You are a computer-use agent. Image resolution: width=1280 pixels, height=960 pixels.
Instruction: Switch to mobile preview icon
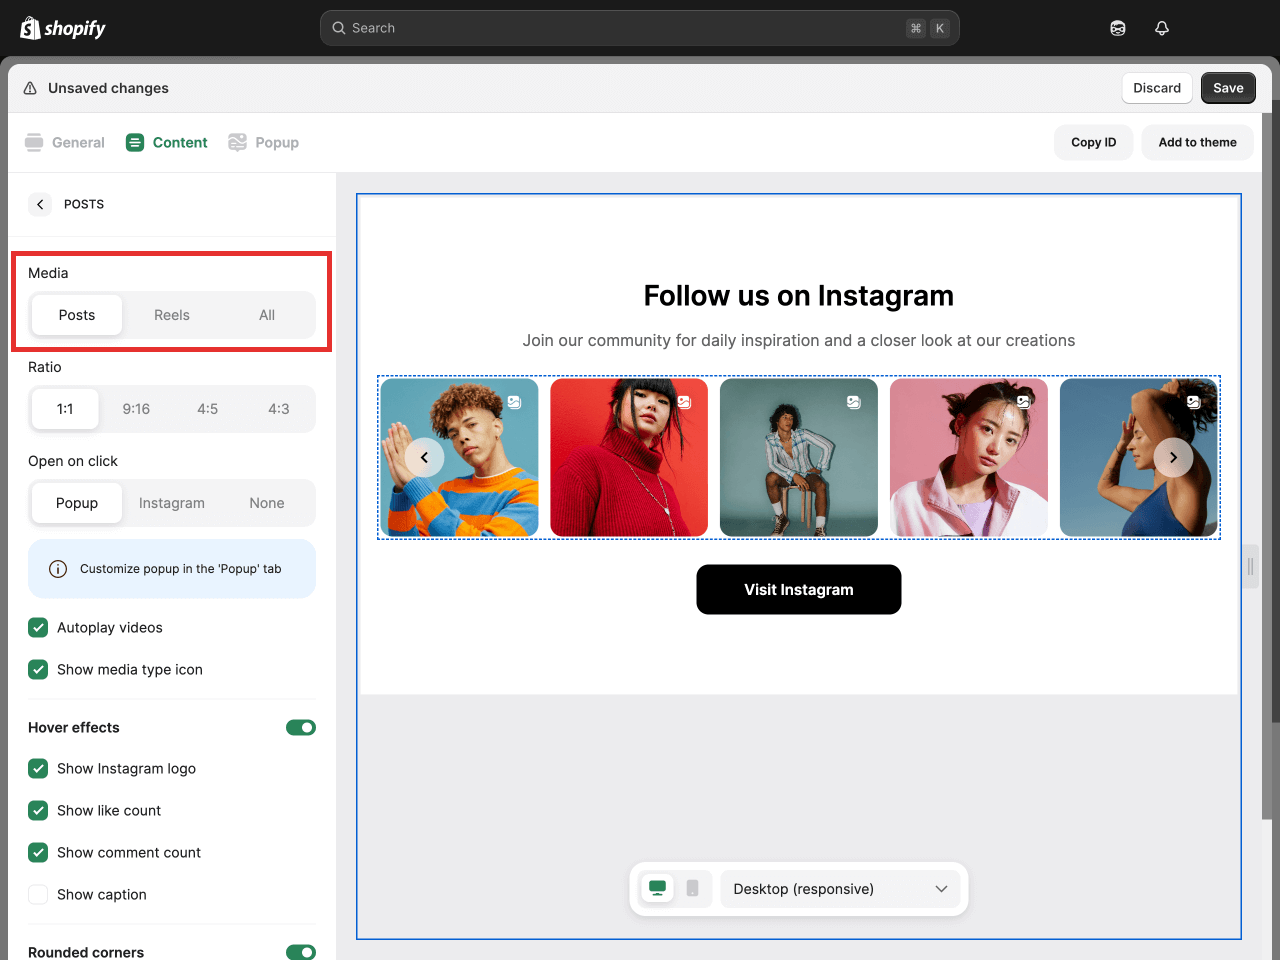tap(692, 888)
